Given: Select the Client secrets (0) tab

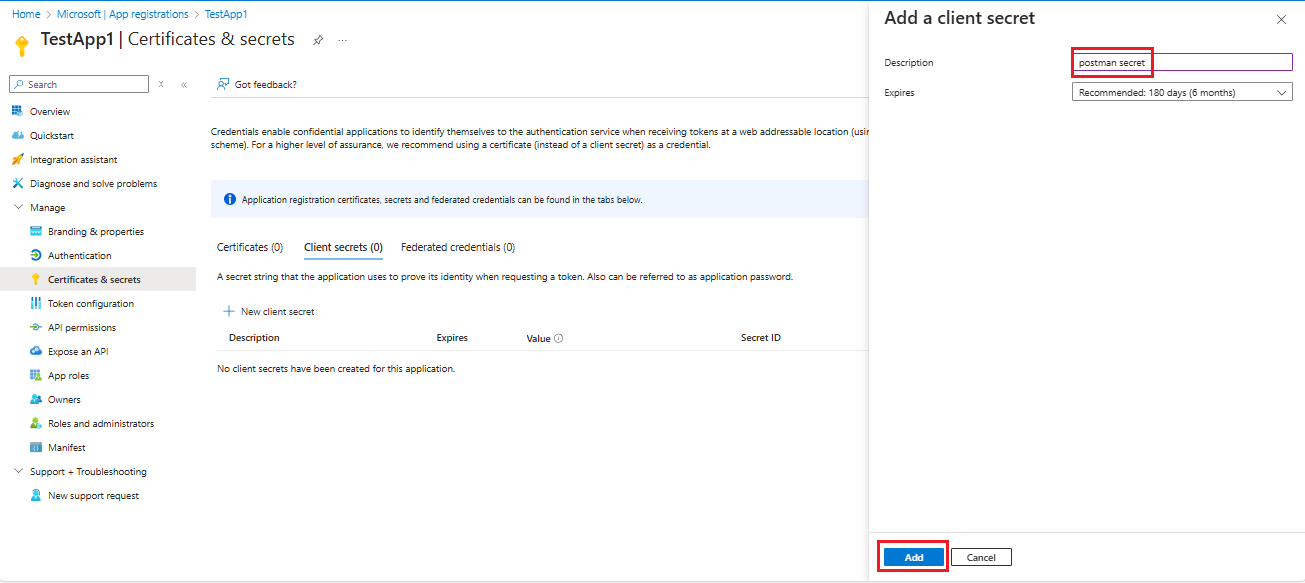Looking at the screenshot, I should click(x=343, y=247).
